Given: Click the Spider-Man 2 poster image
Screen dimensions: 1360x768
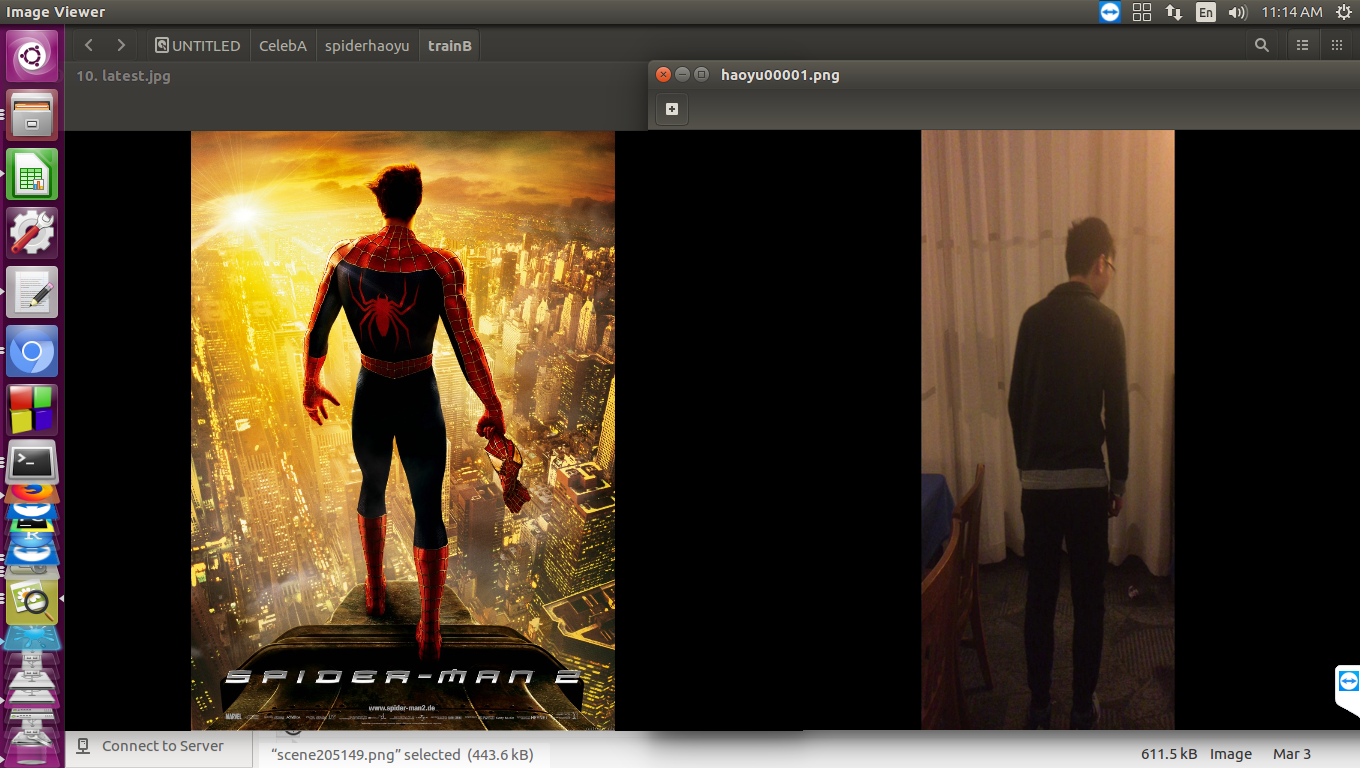Looking at the screenshot, I should 403,430.
